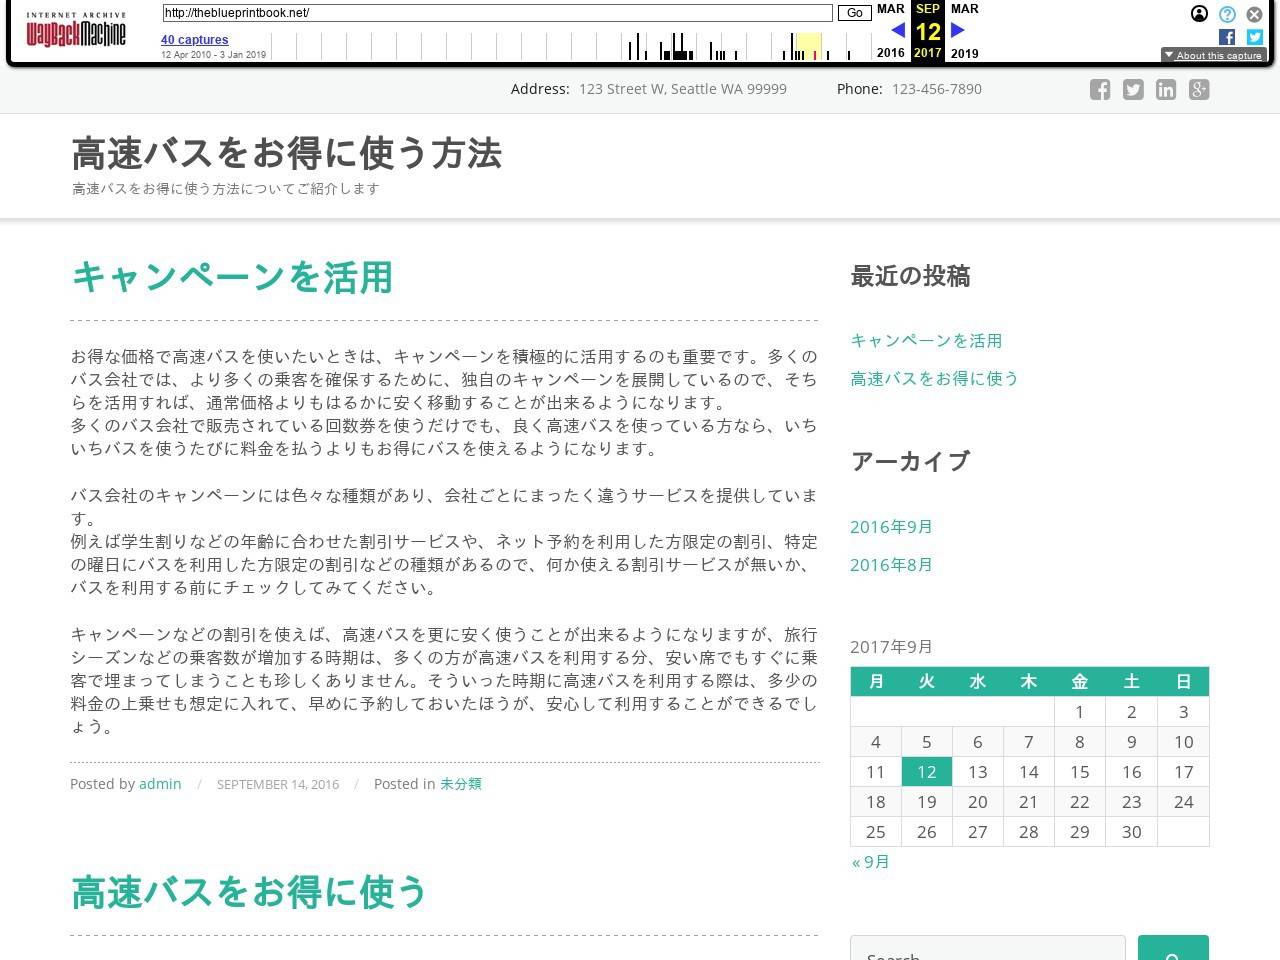
Task: Share capture on Twitter from Wayback toolbar
Action: pyautogui.click(x=1254, y=37)
